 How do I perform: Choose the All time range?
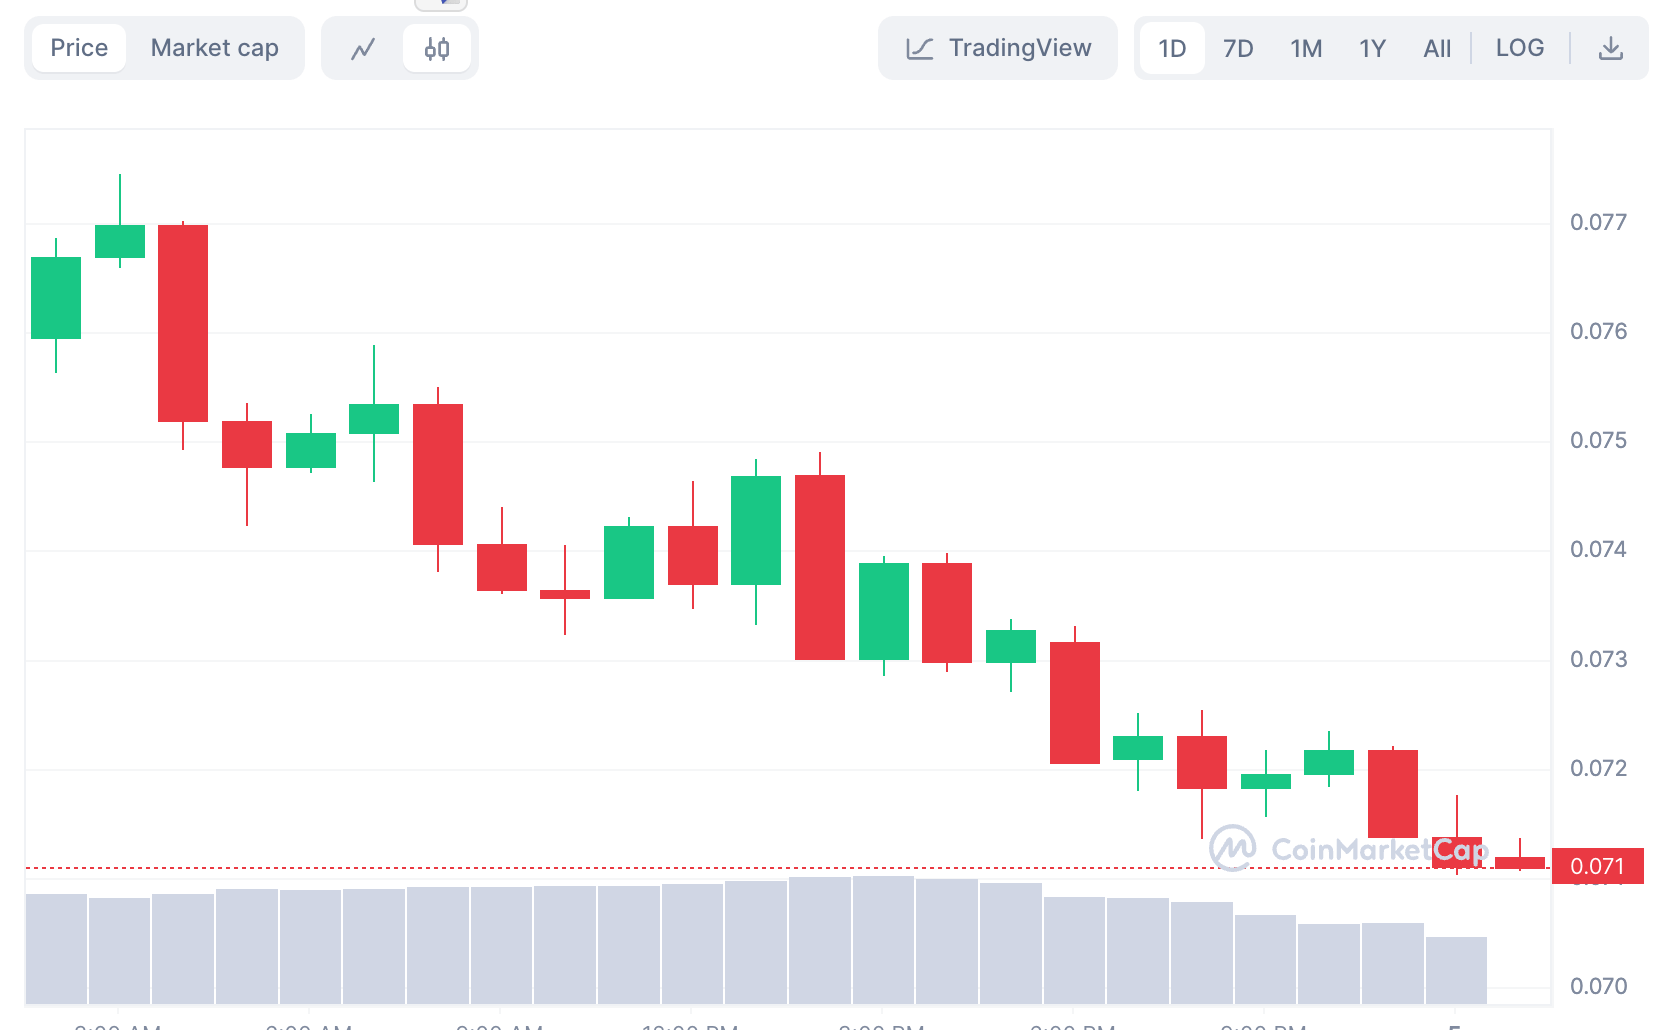point(1437,48)
